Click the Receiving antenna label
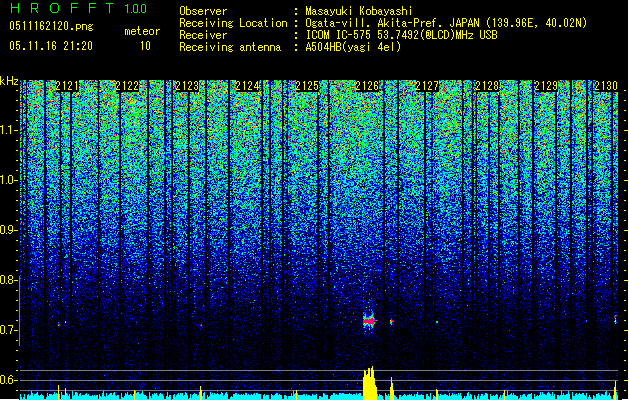This screenshot has height=400, width=629. (x=230, y=47)
